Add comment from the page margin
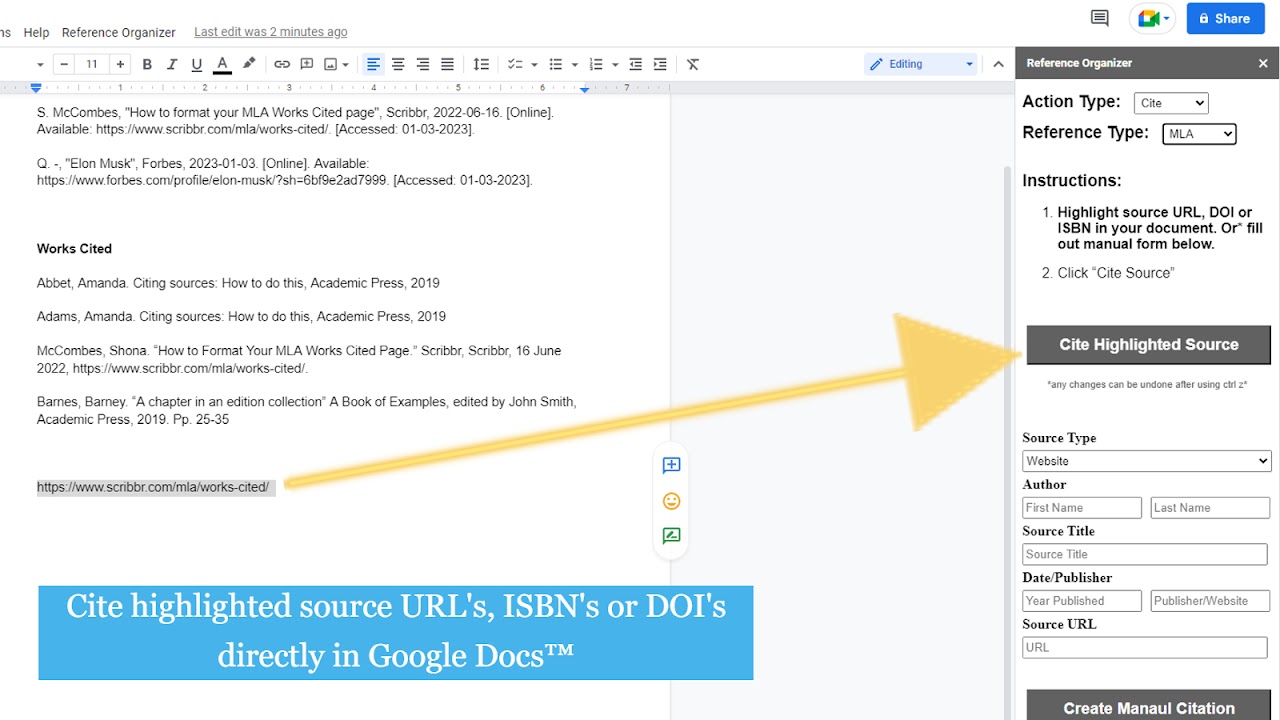The width and height of the screenshot is (1280, 720). (x=672, y=465)
